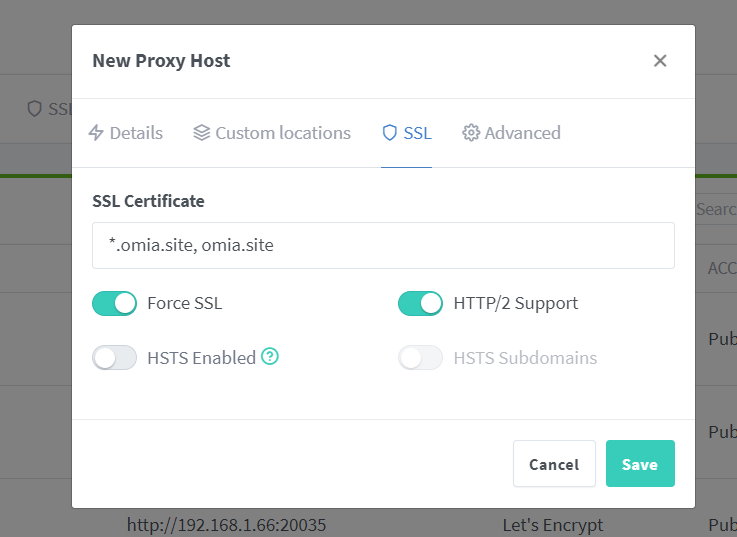Turn off HTTP/2 Support switch
This screenshot has height=537, width=737.
420,303
